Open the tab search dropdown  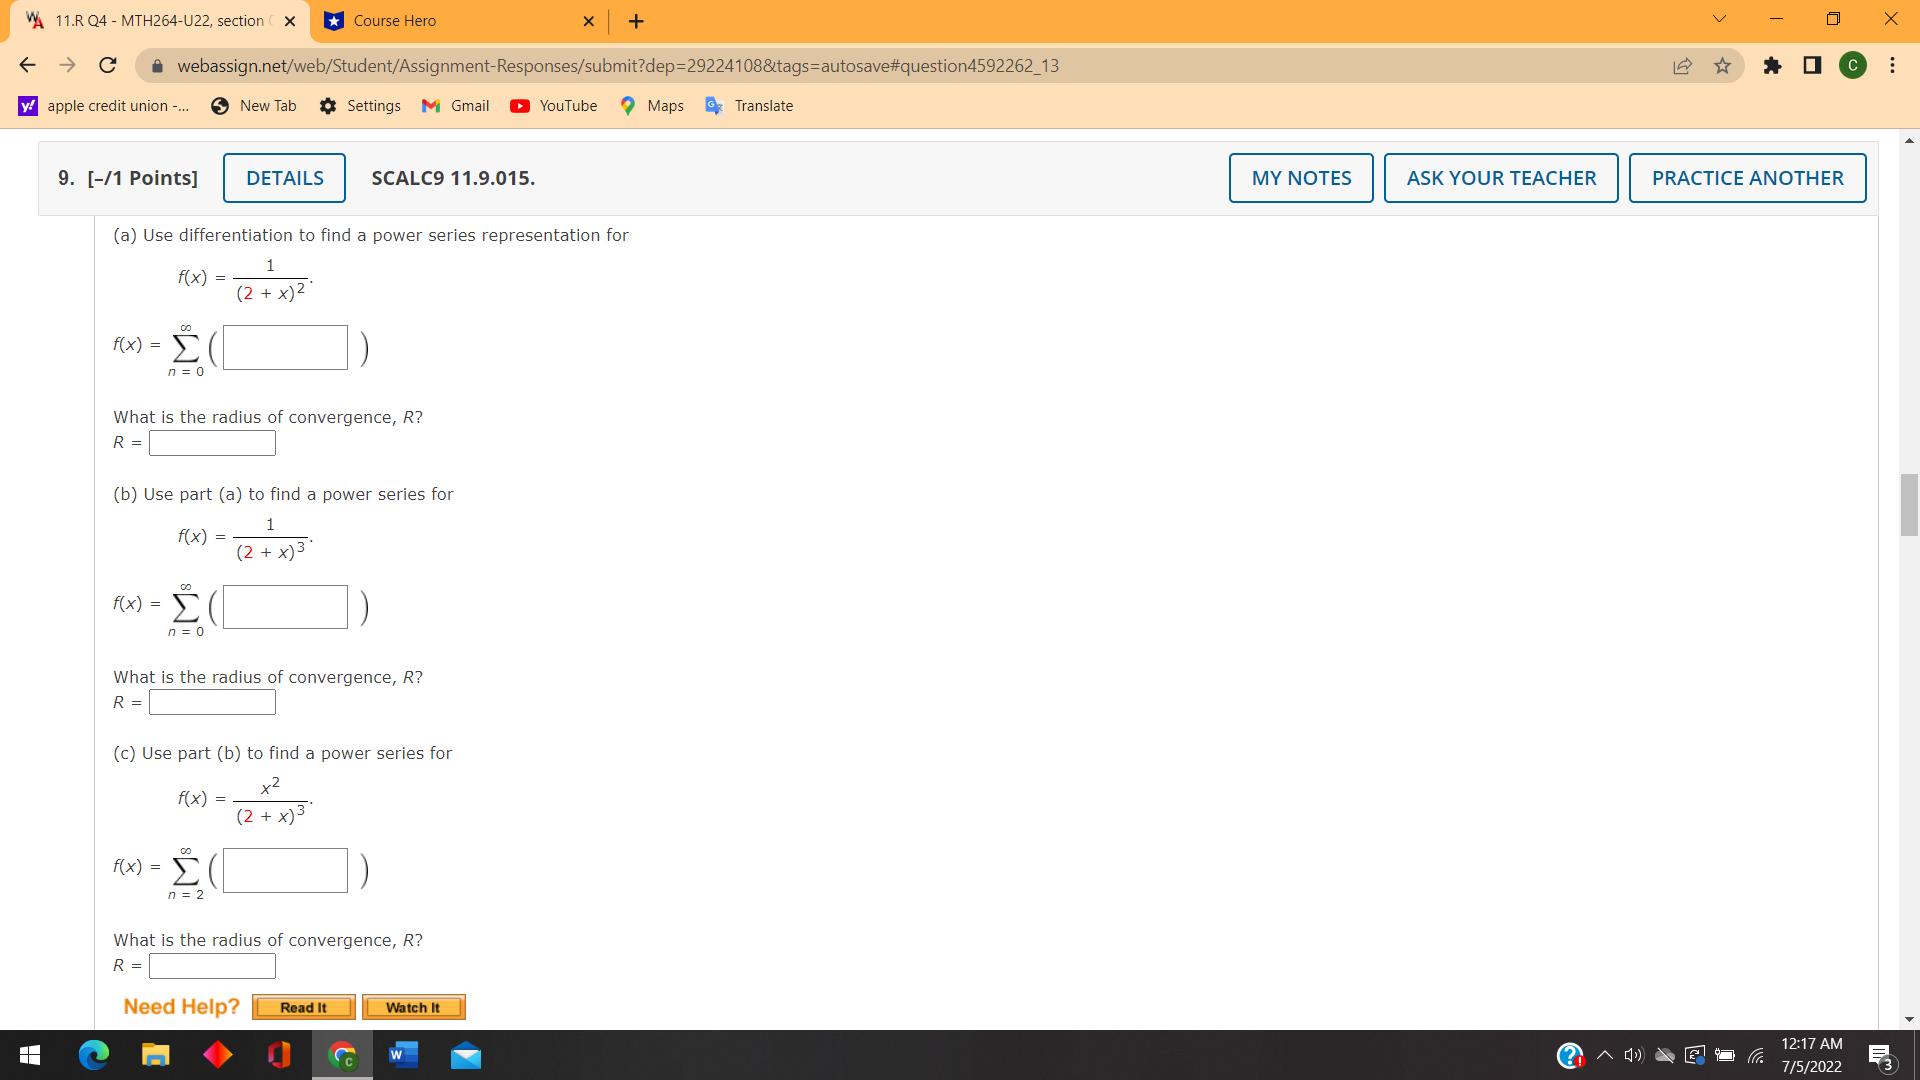(1718, 19)
